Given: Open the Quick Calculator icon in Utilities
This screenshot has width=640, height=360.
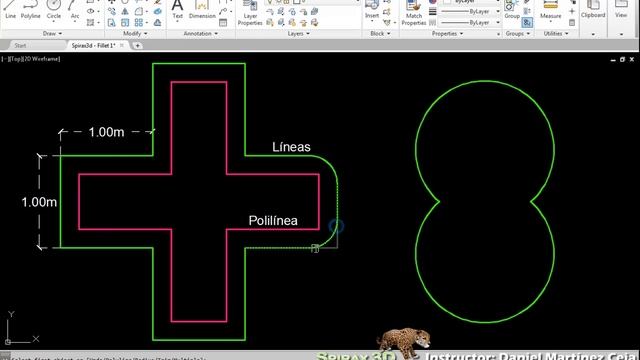Looking at the screenshot, I should coord(572,23).
